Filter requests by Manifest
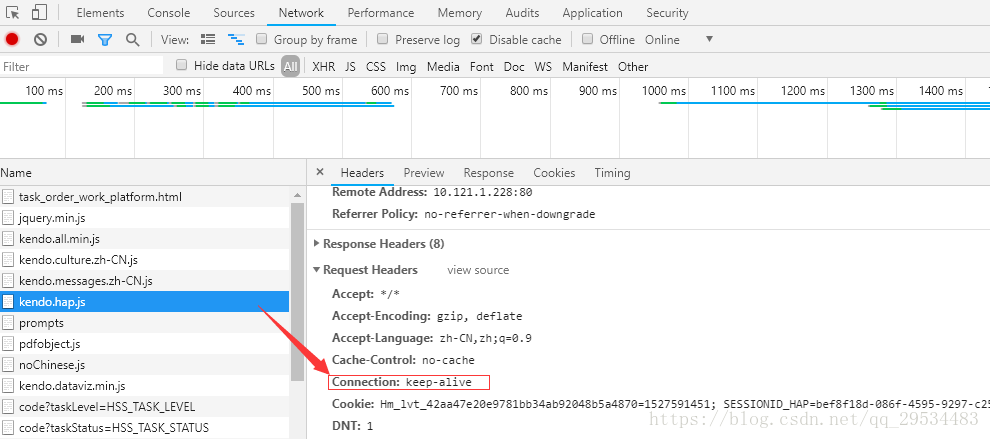The image size is (990, 439). 585,66
